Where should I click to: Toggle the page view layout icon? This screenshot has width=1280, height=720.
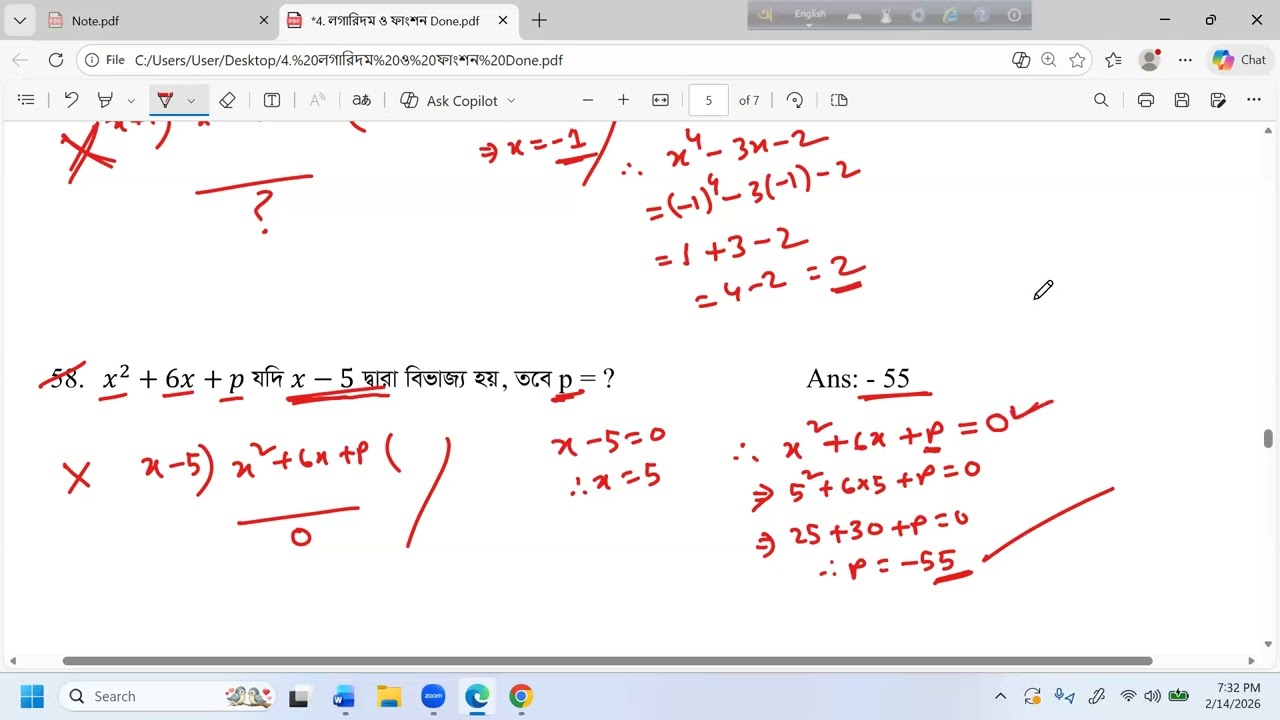(x=839, y=100)
